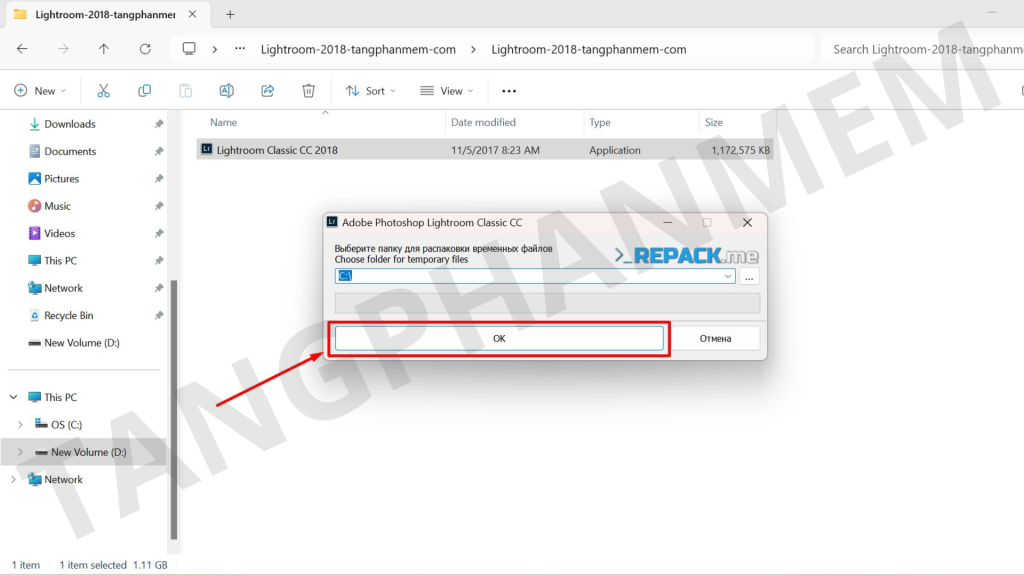Select Lightroom Classic CC 2018 file row
The width and height of the screenshot is (1024, 576).
[x=485, y=150]
